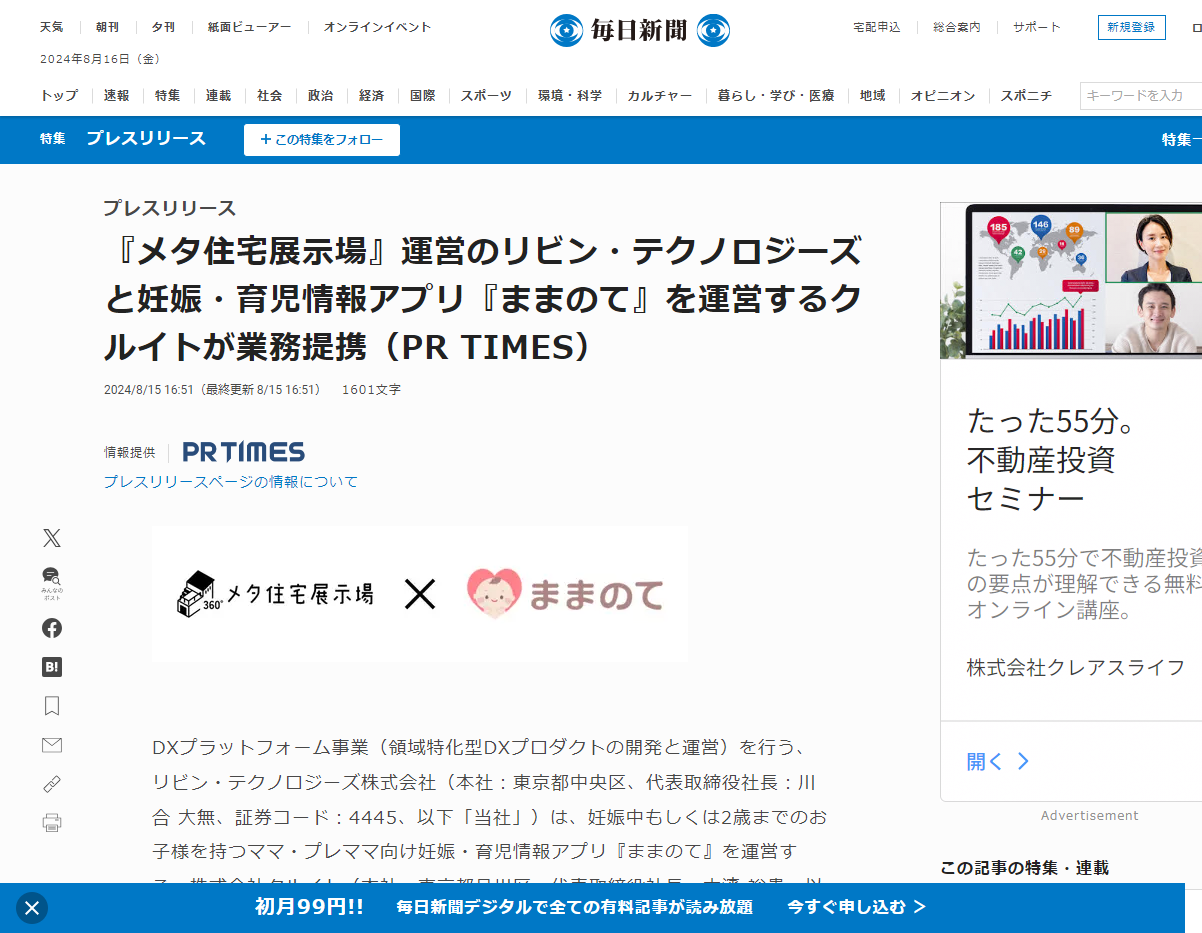
Task: Go to 宅配申込 page
Action: point(877,27)
